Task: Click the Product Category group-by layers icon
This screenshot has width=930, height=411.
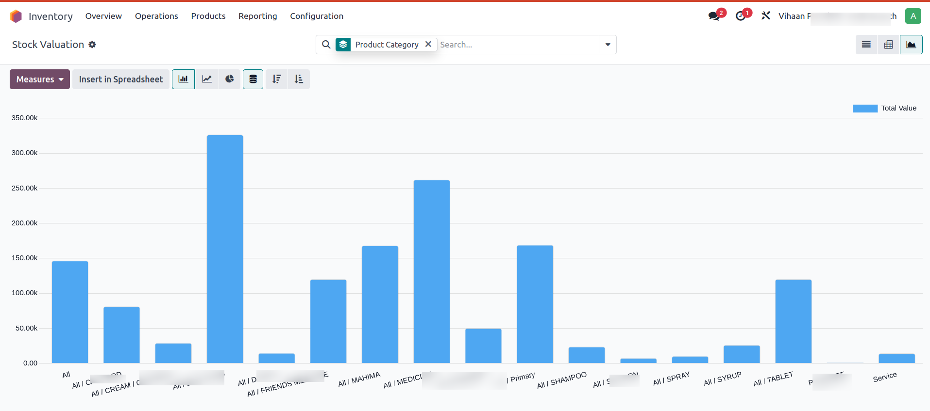Action: pyautogui.click(x=343, y=44)
